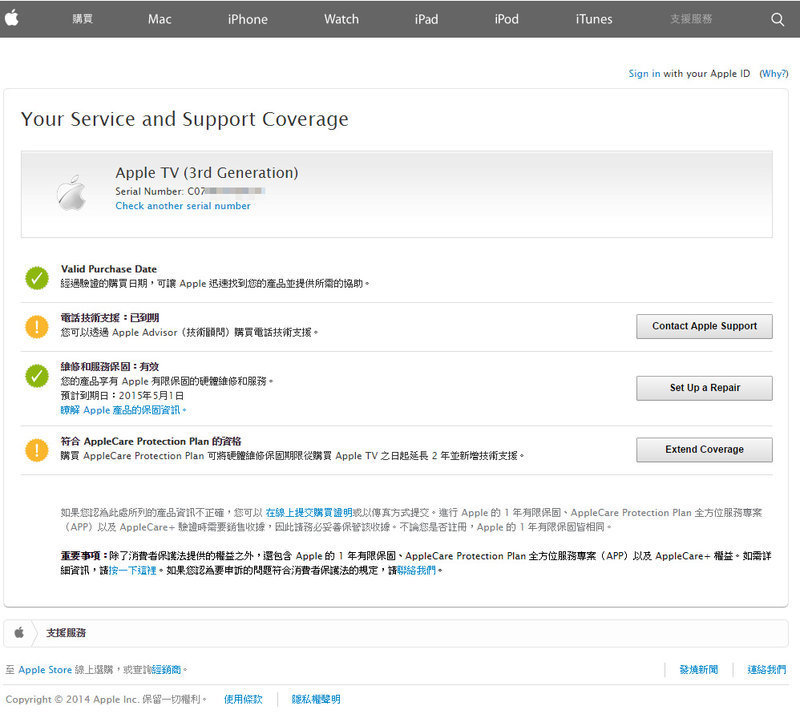Screen dimensions: 800x714
Task: Click the Apple TV (3rd Generation) title
Action: pyautogui.click(x=207, y=173)
